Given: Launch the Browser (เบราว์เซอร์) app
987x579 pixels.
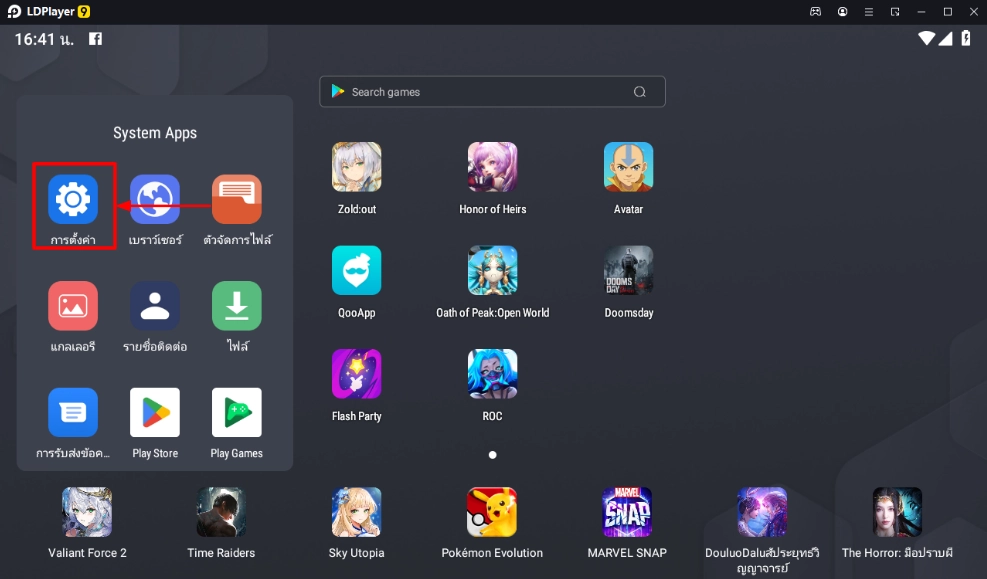Looking at the screenshot, I should tap(155, 200).
